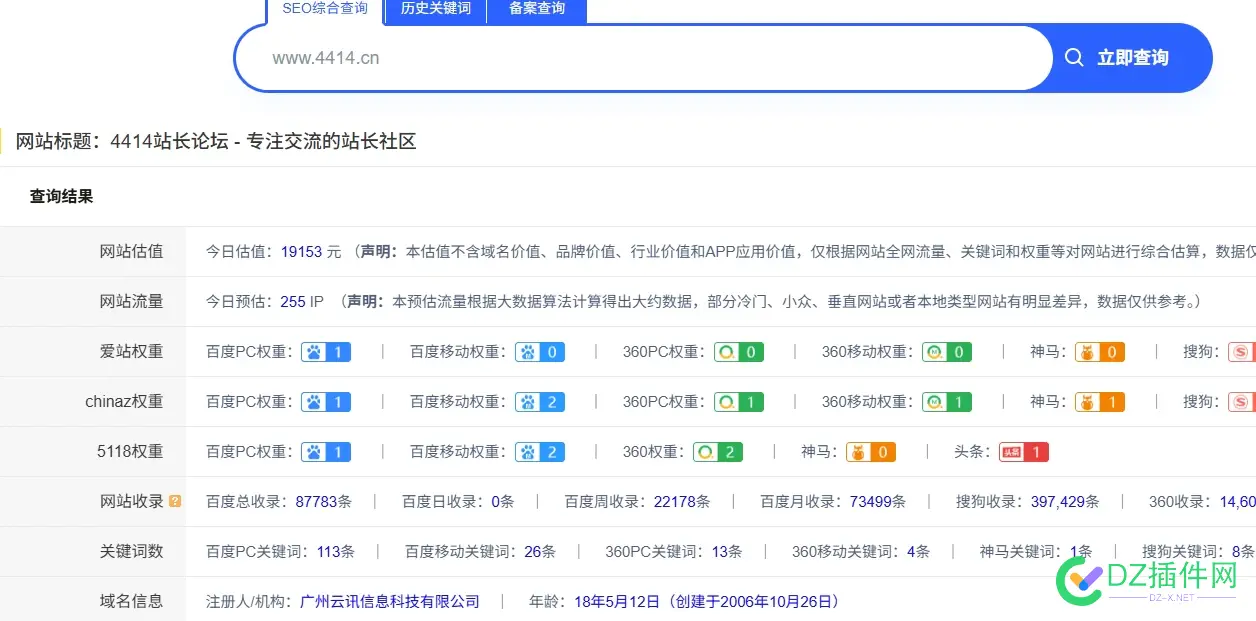Image resolution: width=1256 pixels, height=621 pixels.
Task: Click 爱站权重 百度移动权重 badge showing 0
Action: click(540, 352)
